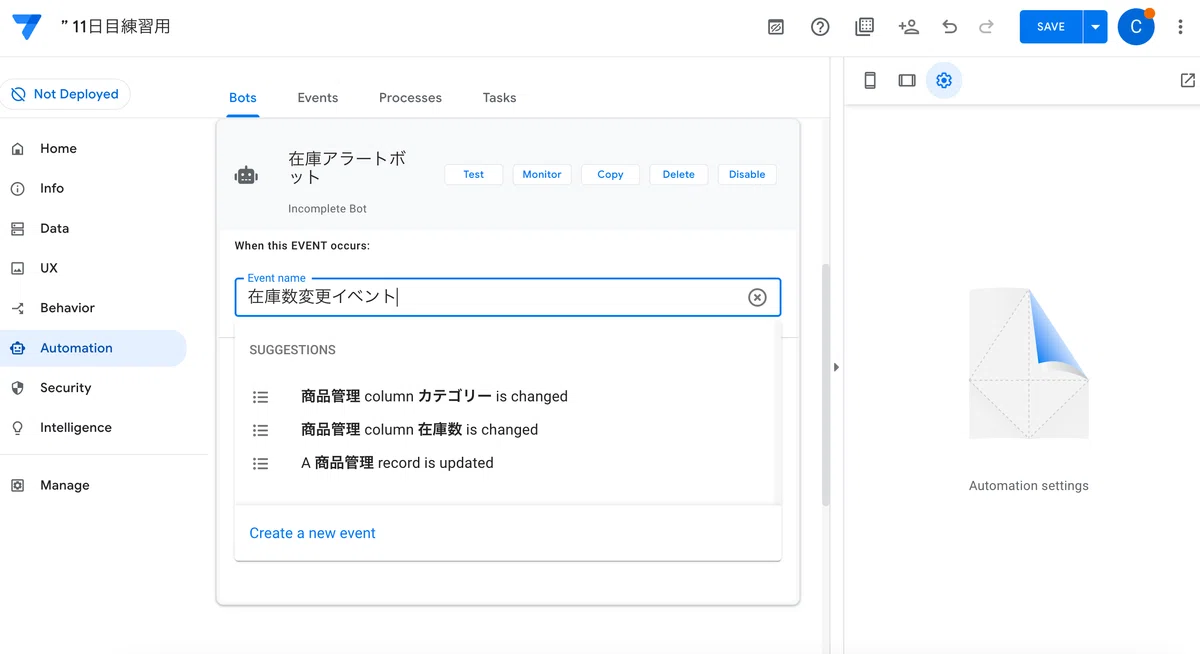The image size is (1200, 654).
Task: Open UX in the sidebar
Action: point(93,268)
